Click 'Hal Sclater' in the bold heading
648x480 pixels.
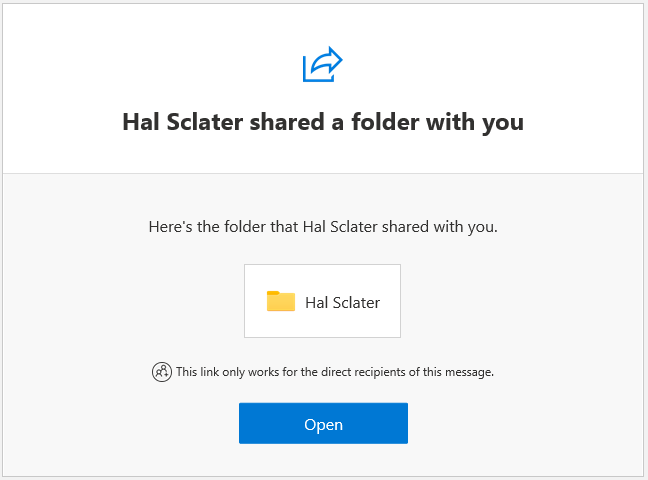183,122
